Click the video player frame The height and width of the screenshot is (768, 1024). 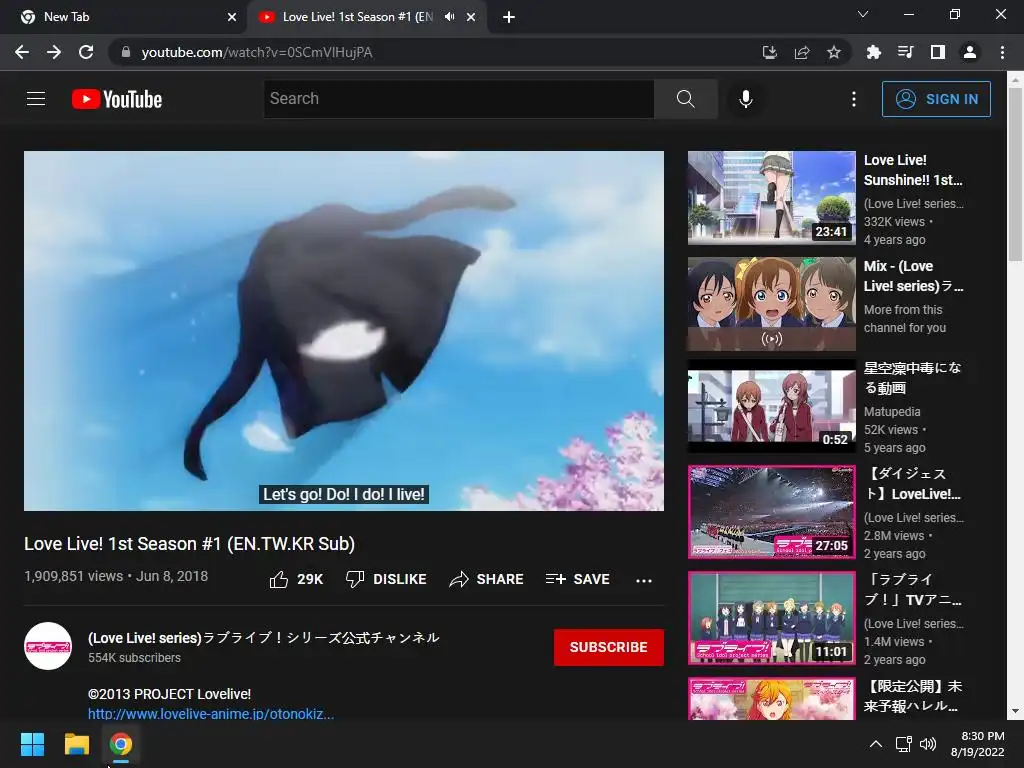coord(344,330)
